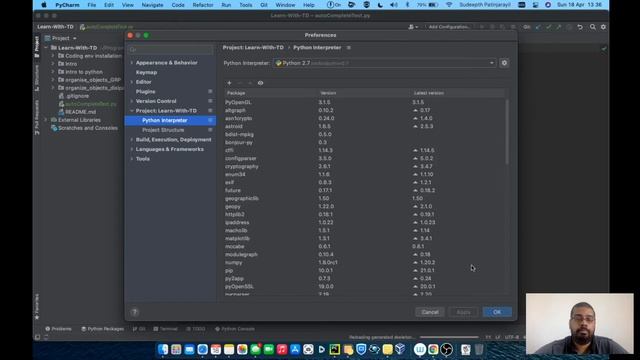This screenshot has height=360, width=640.
Task: Select .gitignore in the project tree
Action: [x=77, y=96]
